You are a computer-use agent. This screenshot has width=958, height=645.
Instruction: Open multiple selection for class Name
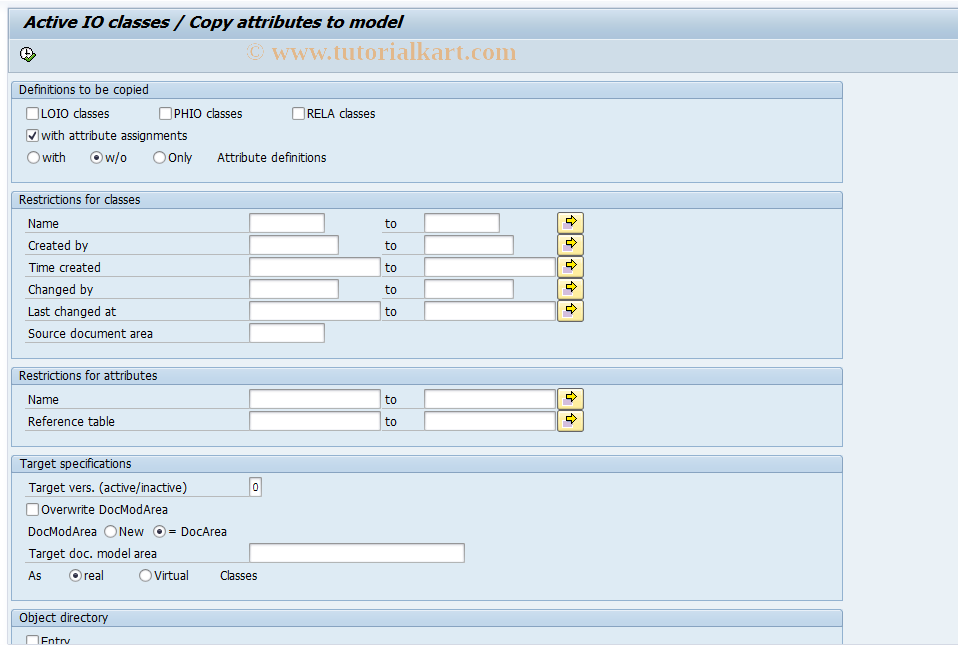click(x=570, y=223)
